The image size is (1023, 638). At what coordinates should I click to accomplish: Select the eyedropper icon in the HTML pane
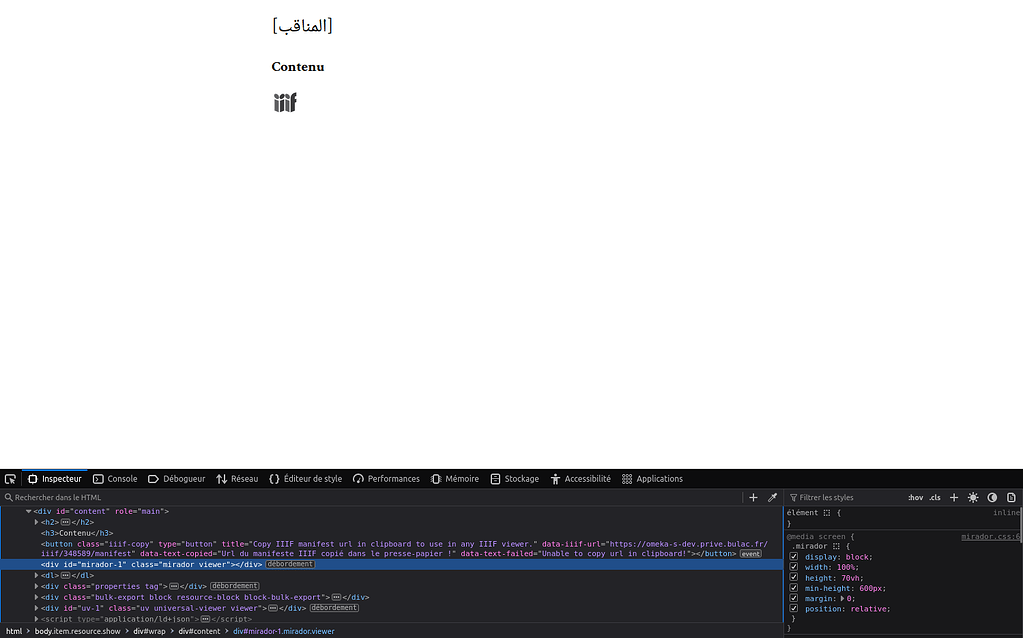click(772, 497)
